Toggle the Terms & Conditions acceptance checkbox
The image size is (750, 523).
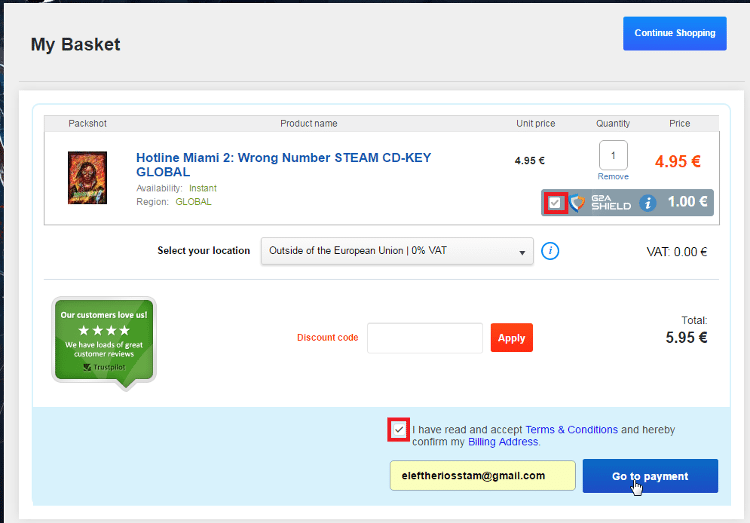398,430
